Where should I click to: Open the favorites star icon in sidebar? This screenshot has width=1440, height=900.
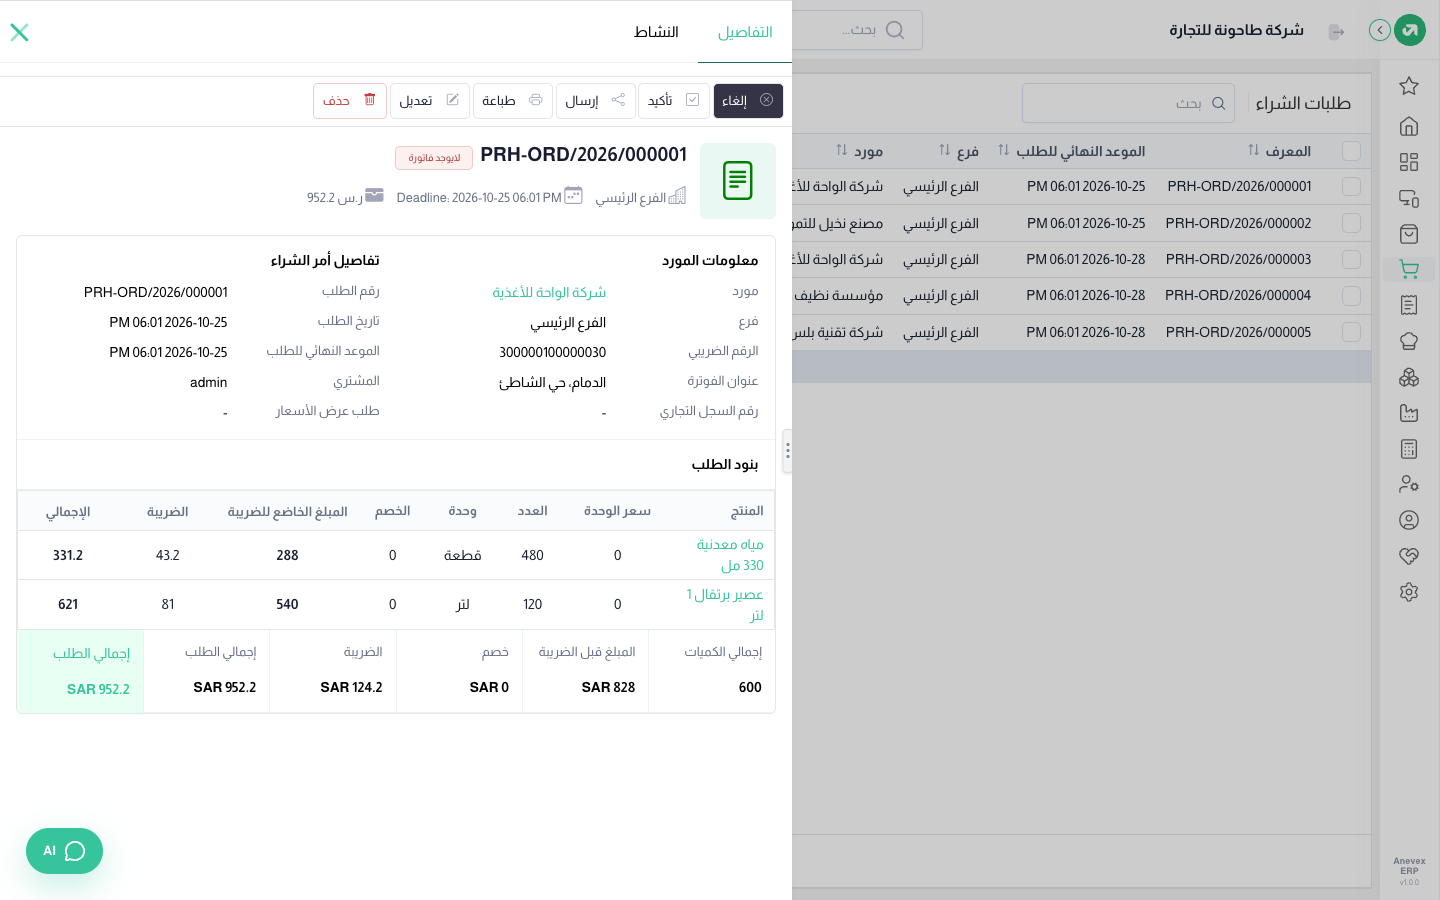1409,86
